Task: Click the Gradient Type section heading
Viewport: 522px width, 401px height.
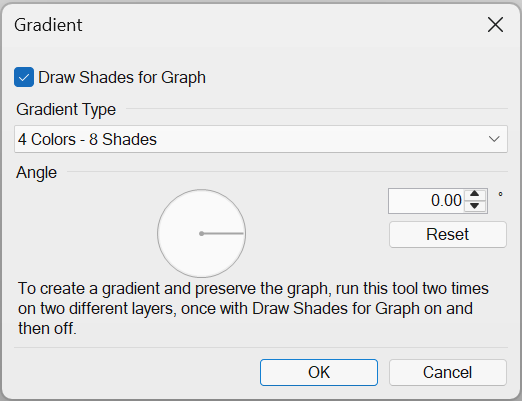Action: [x=66, y=109]
